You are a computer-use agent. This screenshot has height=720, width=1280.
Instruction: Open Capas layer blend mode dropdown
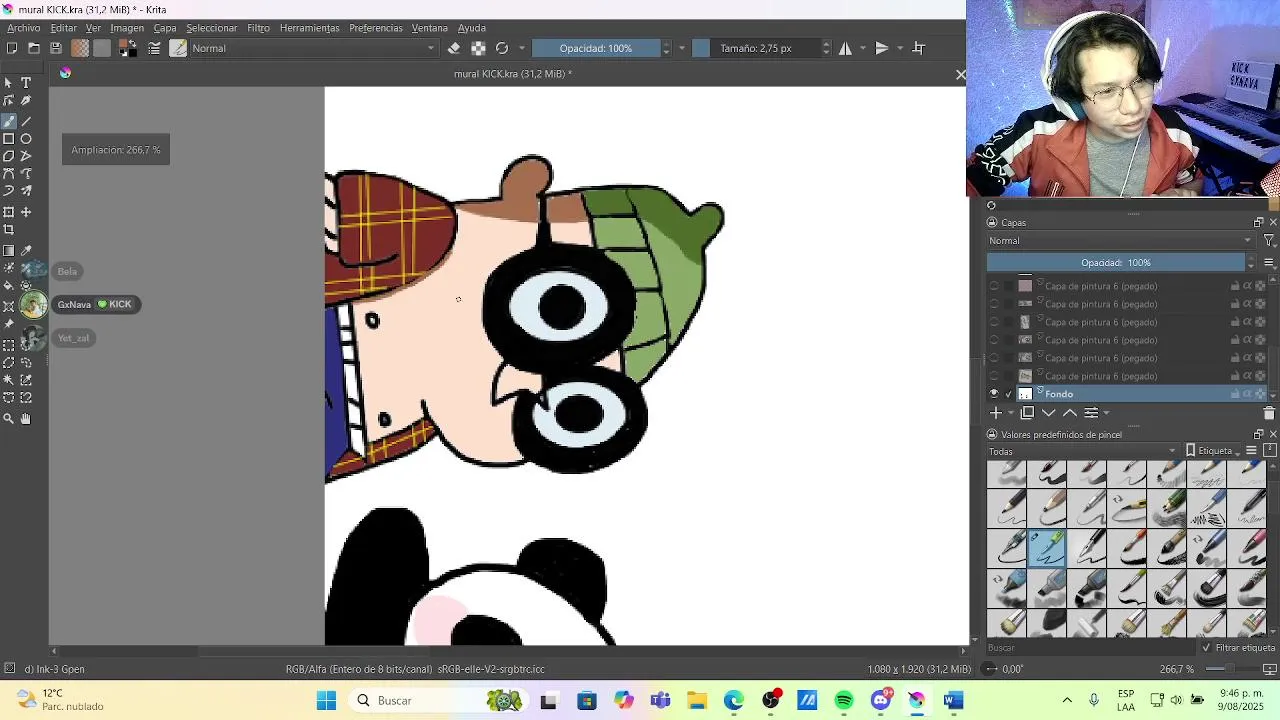(1120, 241)
